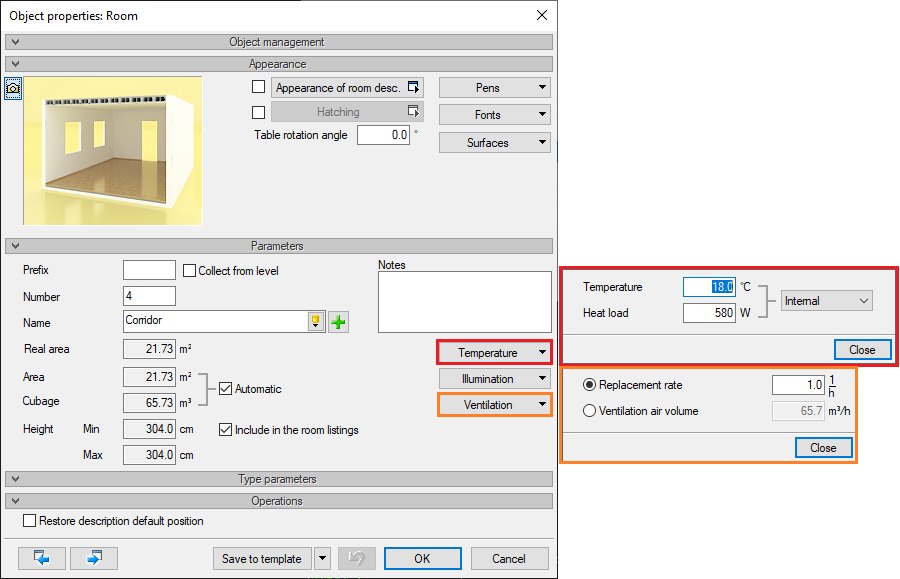Open Save to template arrow dropdown
900x579 pixels.
[323, 558]
